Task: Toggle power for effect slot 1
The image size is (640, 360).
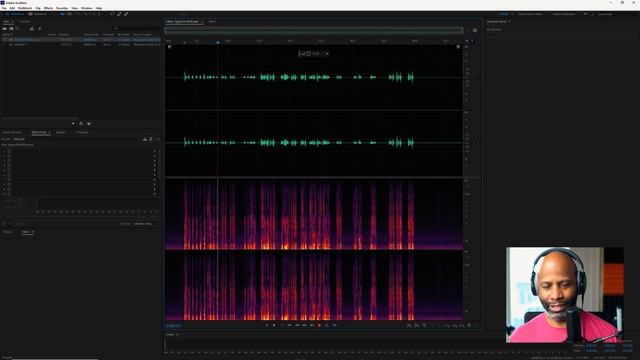Action: tap(9, 151)
